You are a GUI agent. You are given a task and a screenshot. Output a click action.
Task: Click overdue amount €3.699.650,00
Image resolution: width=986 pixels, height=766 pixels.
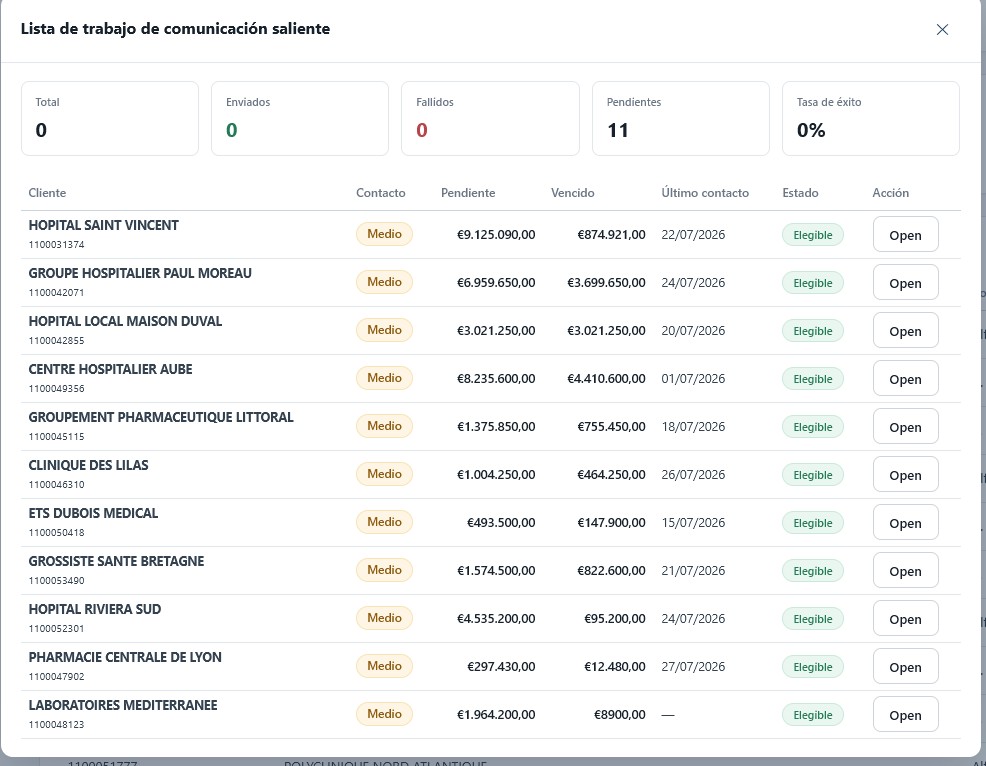click(606, 282)
